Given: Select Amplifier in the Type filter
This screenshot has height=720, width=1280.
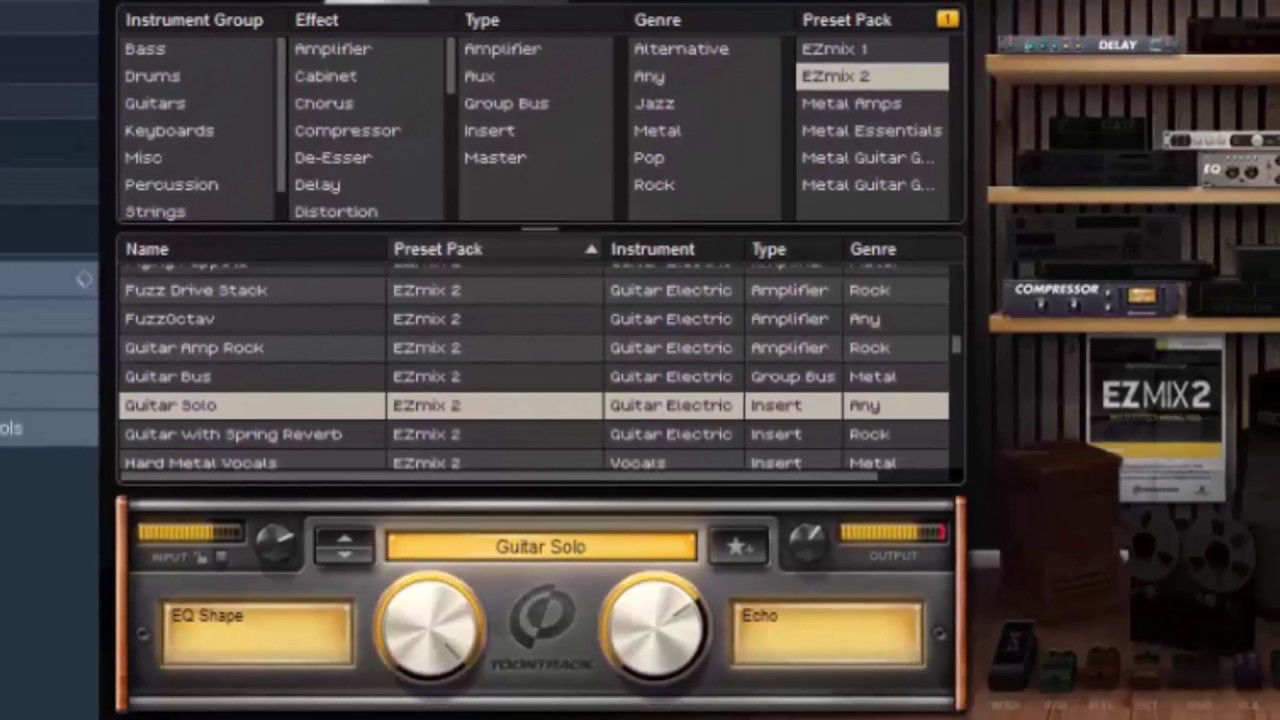Looking at the screenshot, I should [502, 49].
